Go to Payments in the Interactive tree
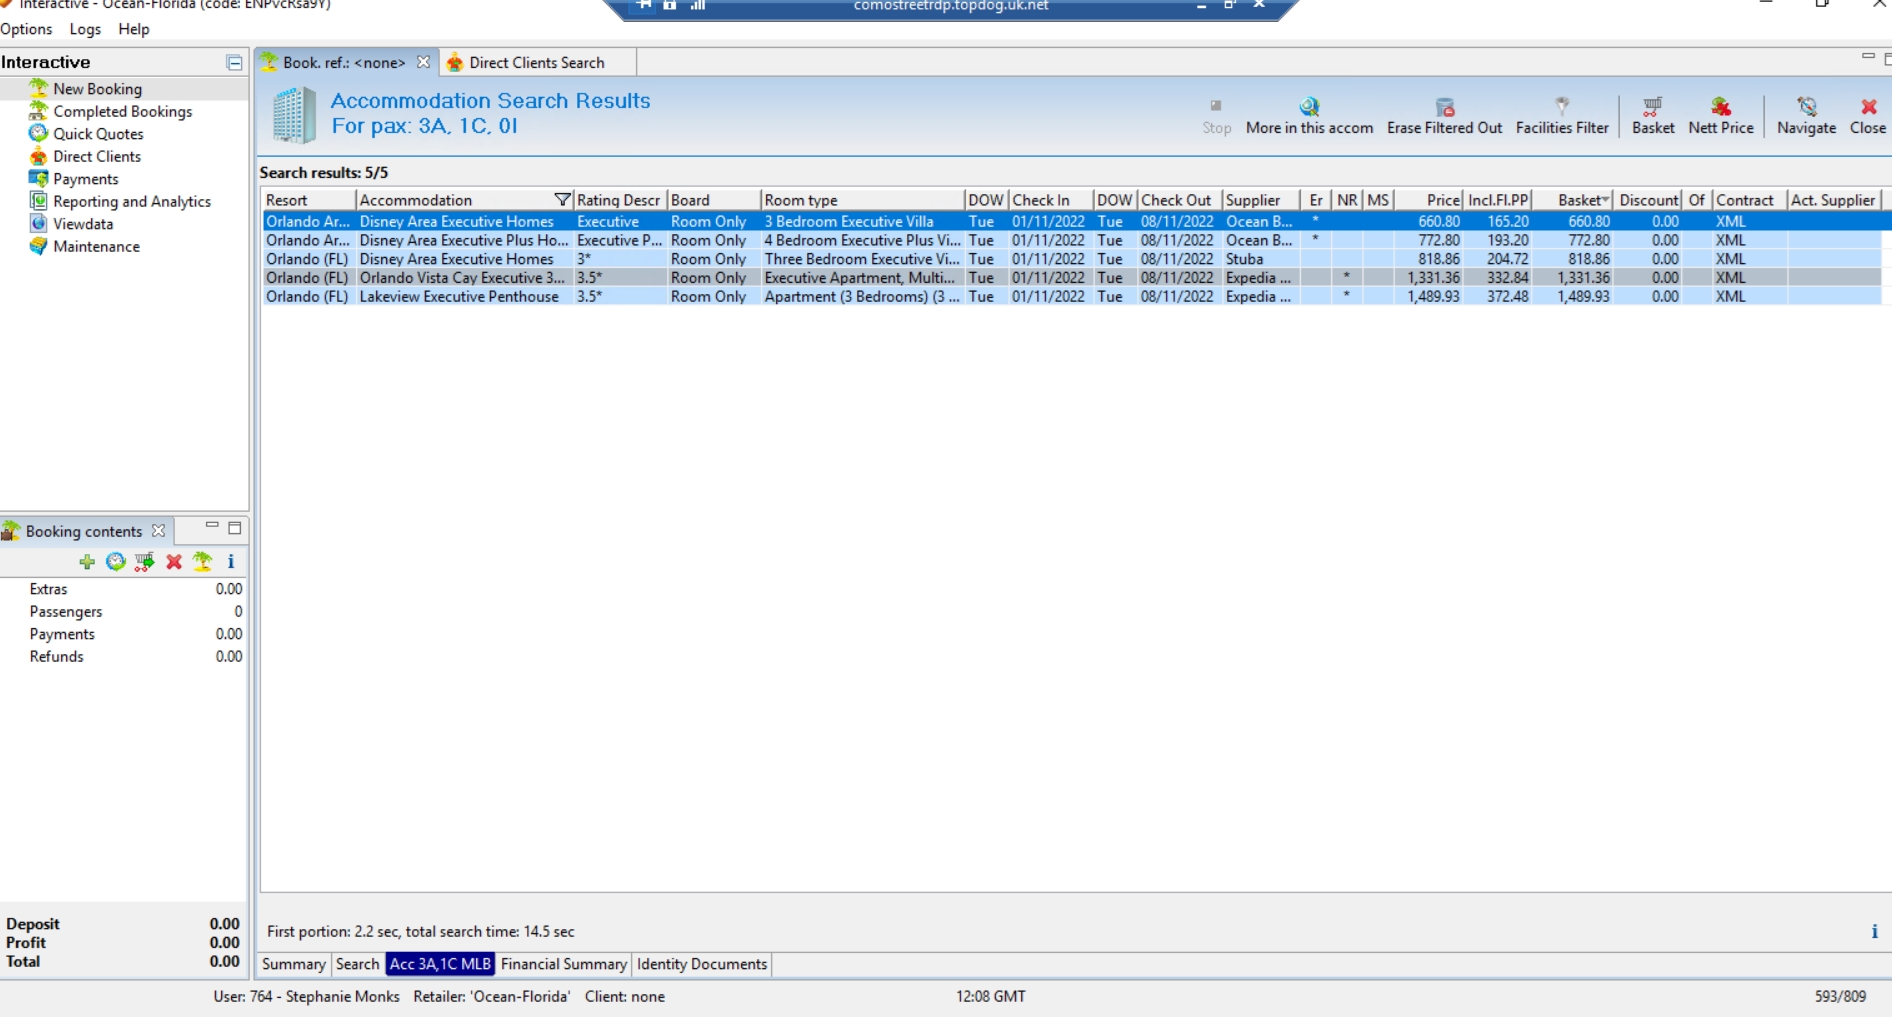This screenshot has width=1892, height=1017. 85,179
